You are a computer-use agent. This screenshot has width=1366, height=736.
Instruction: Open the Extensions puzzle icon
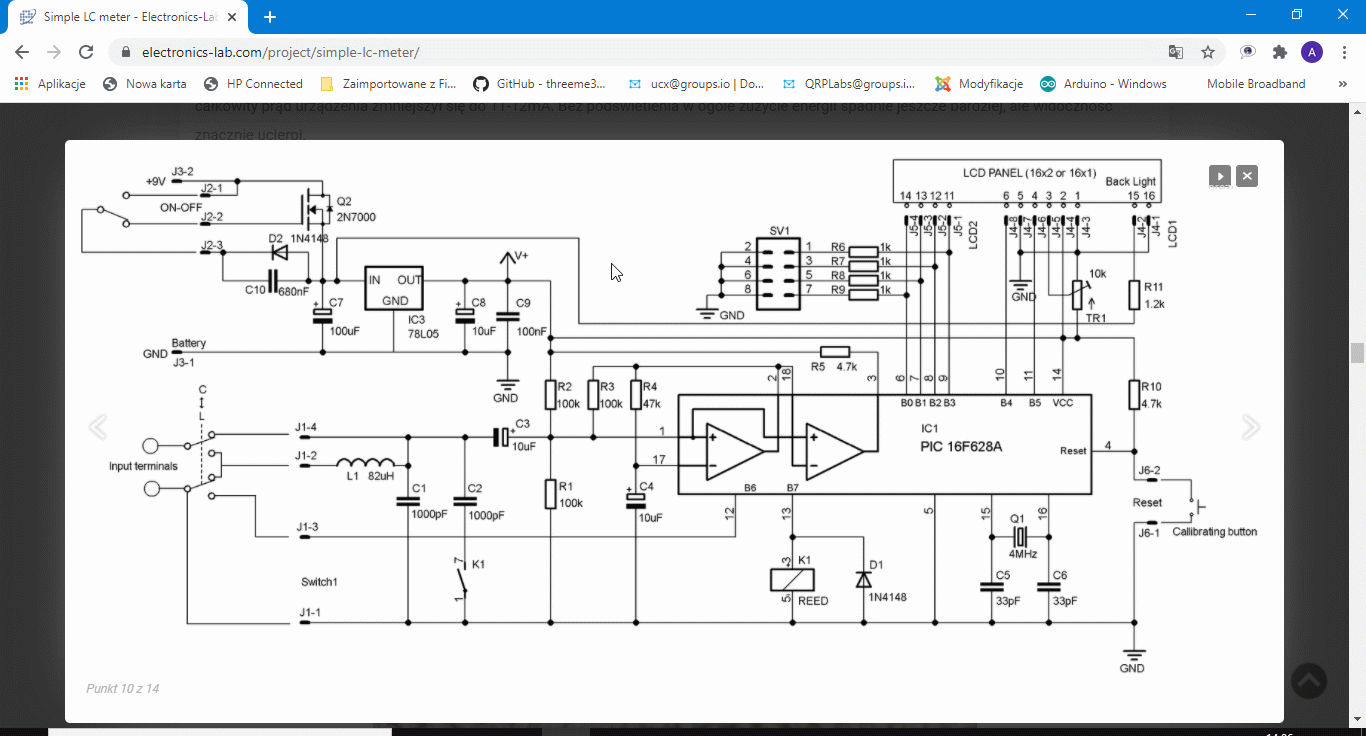coord(1279,52)
